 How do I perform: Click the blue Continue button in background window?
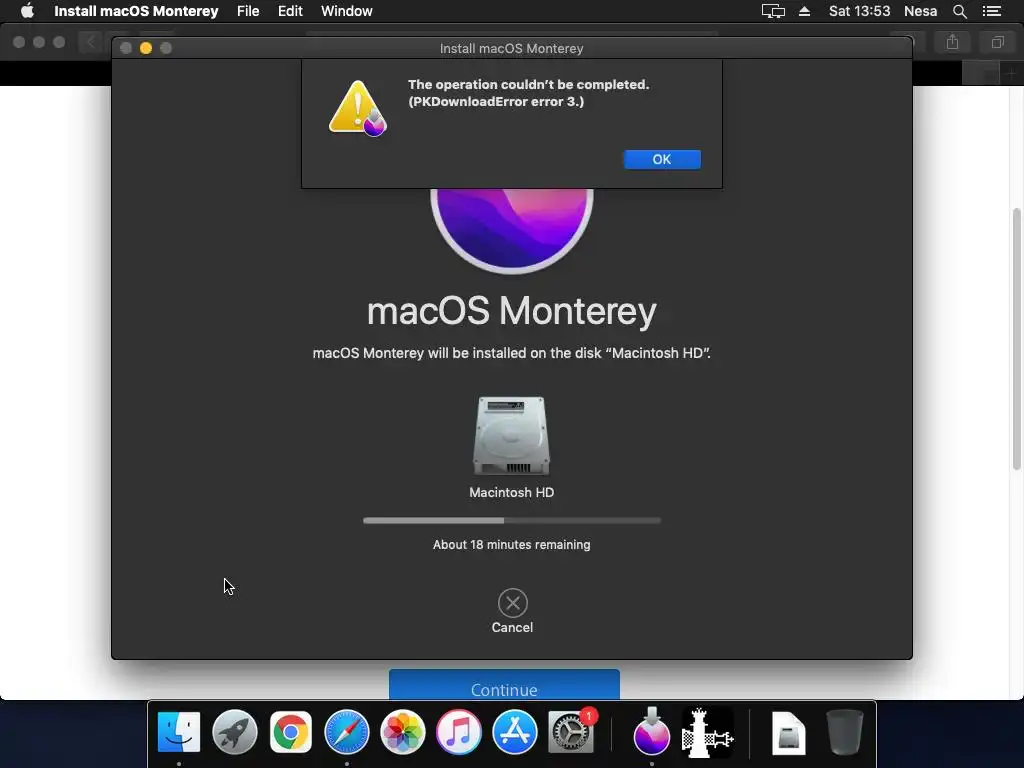504,685
